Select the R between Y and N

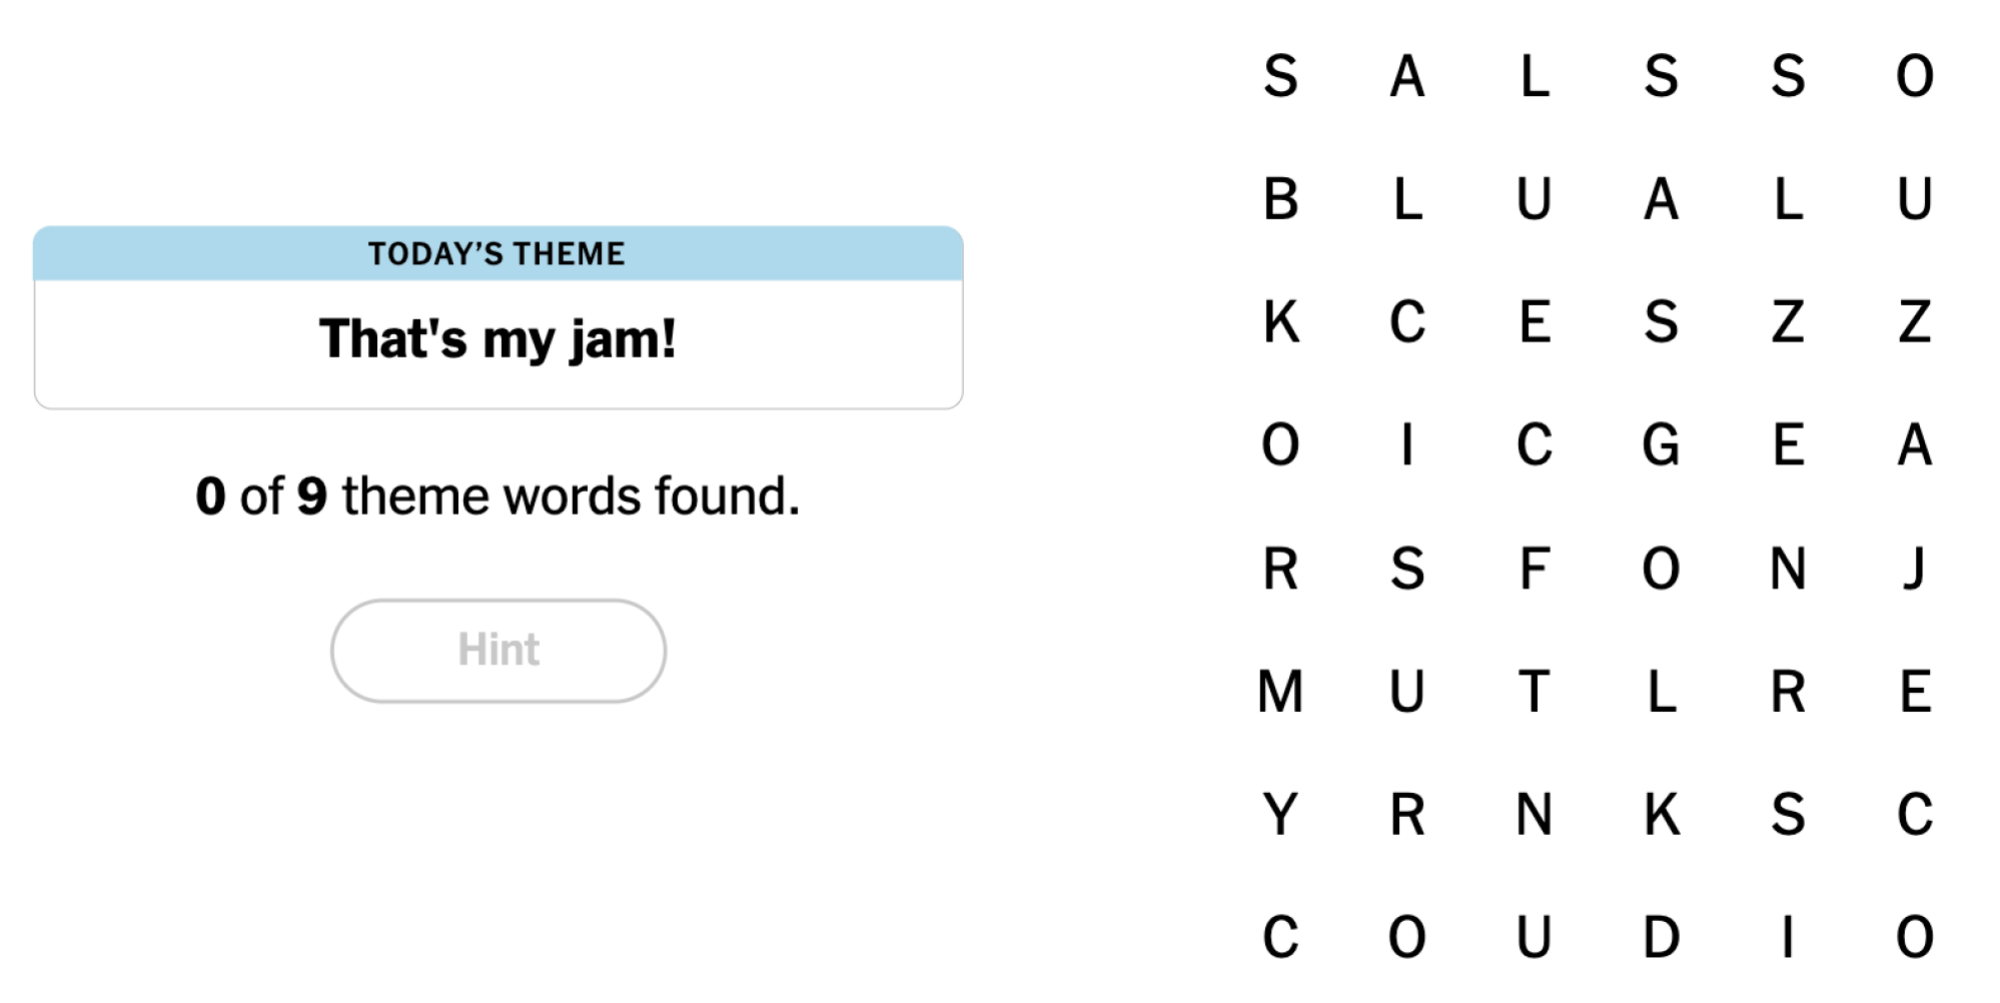pos(1407,814)
